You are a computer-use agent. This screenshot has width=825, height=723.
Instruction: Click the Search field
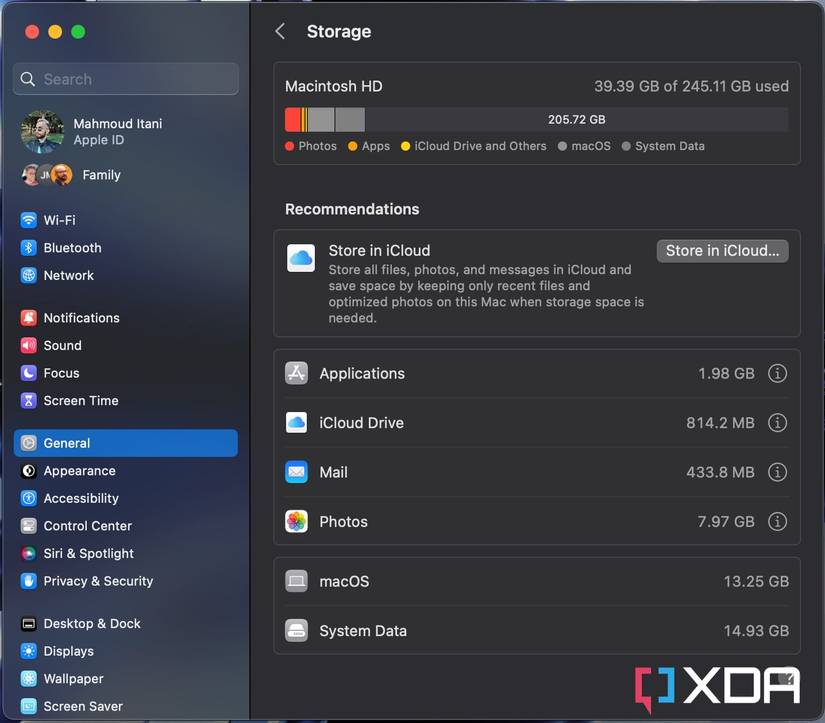(x=126, y=79)
